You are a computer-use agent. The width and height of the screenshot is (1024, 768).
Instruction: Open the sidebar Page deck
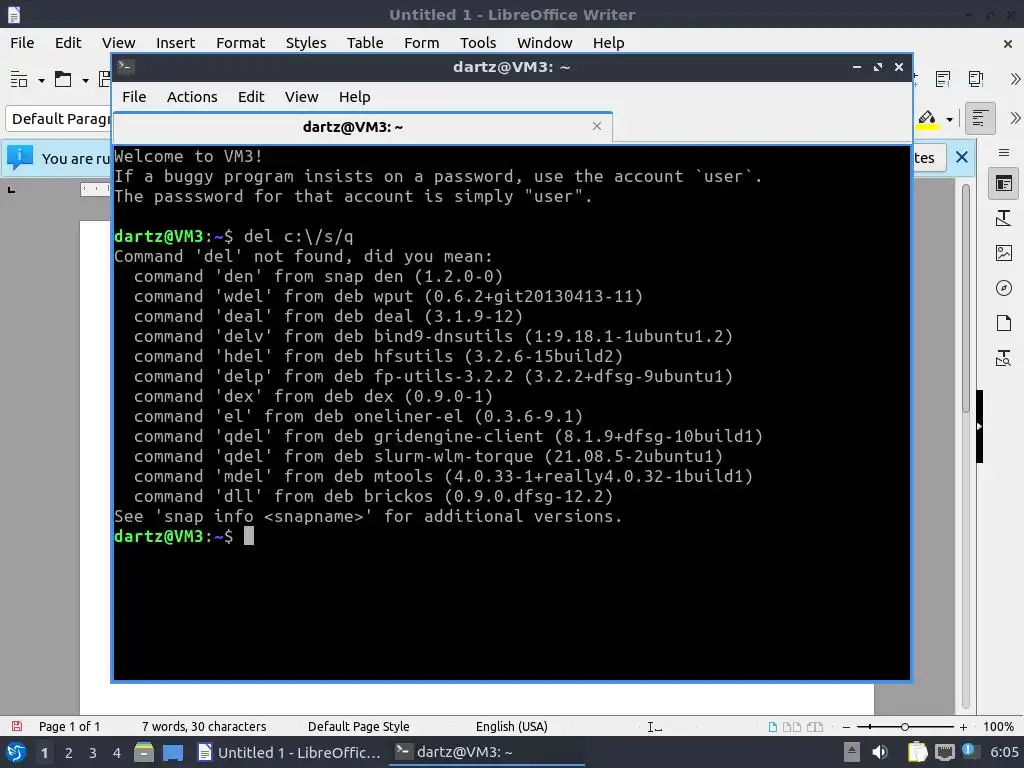point(1004,323)
